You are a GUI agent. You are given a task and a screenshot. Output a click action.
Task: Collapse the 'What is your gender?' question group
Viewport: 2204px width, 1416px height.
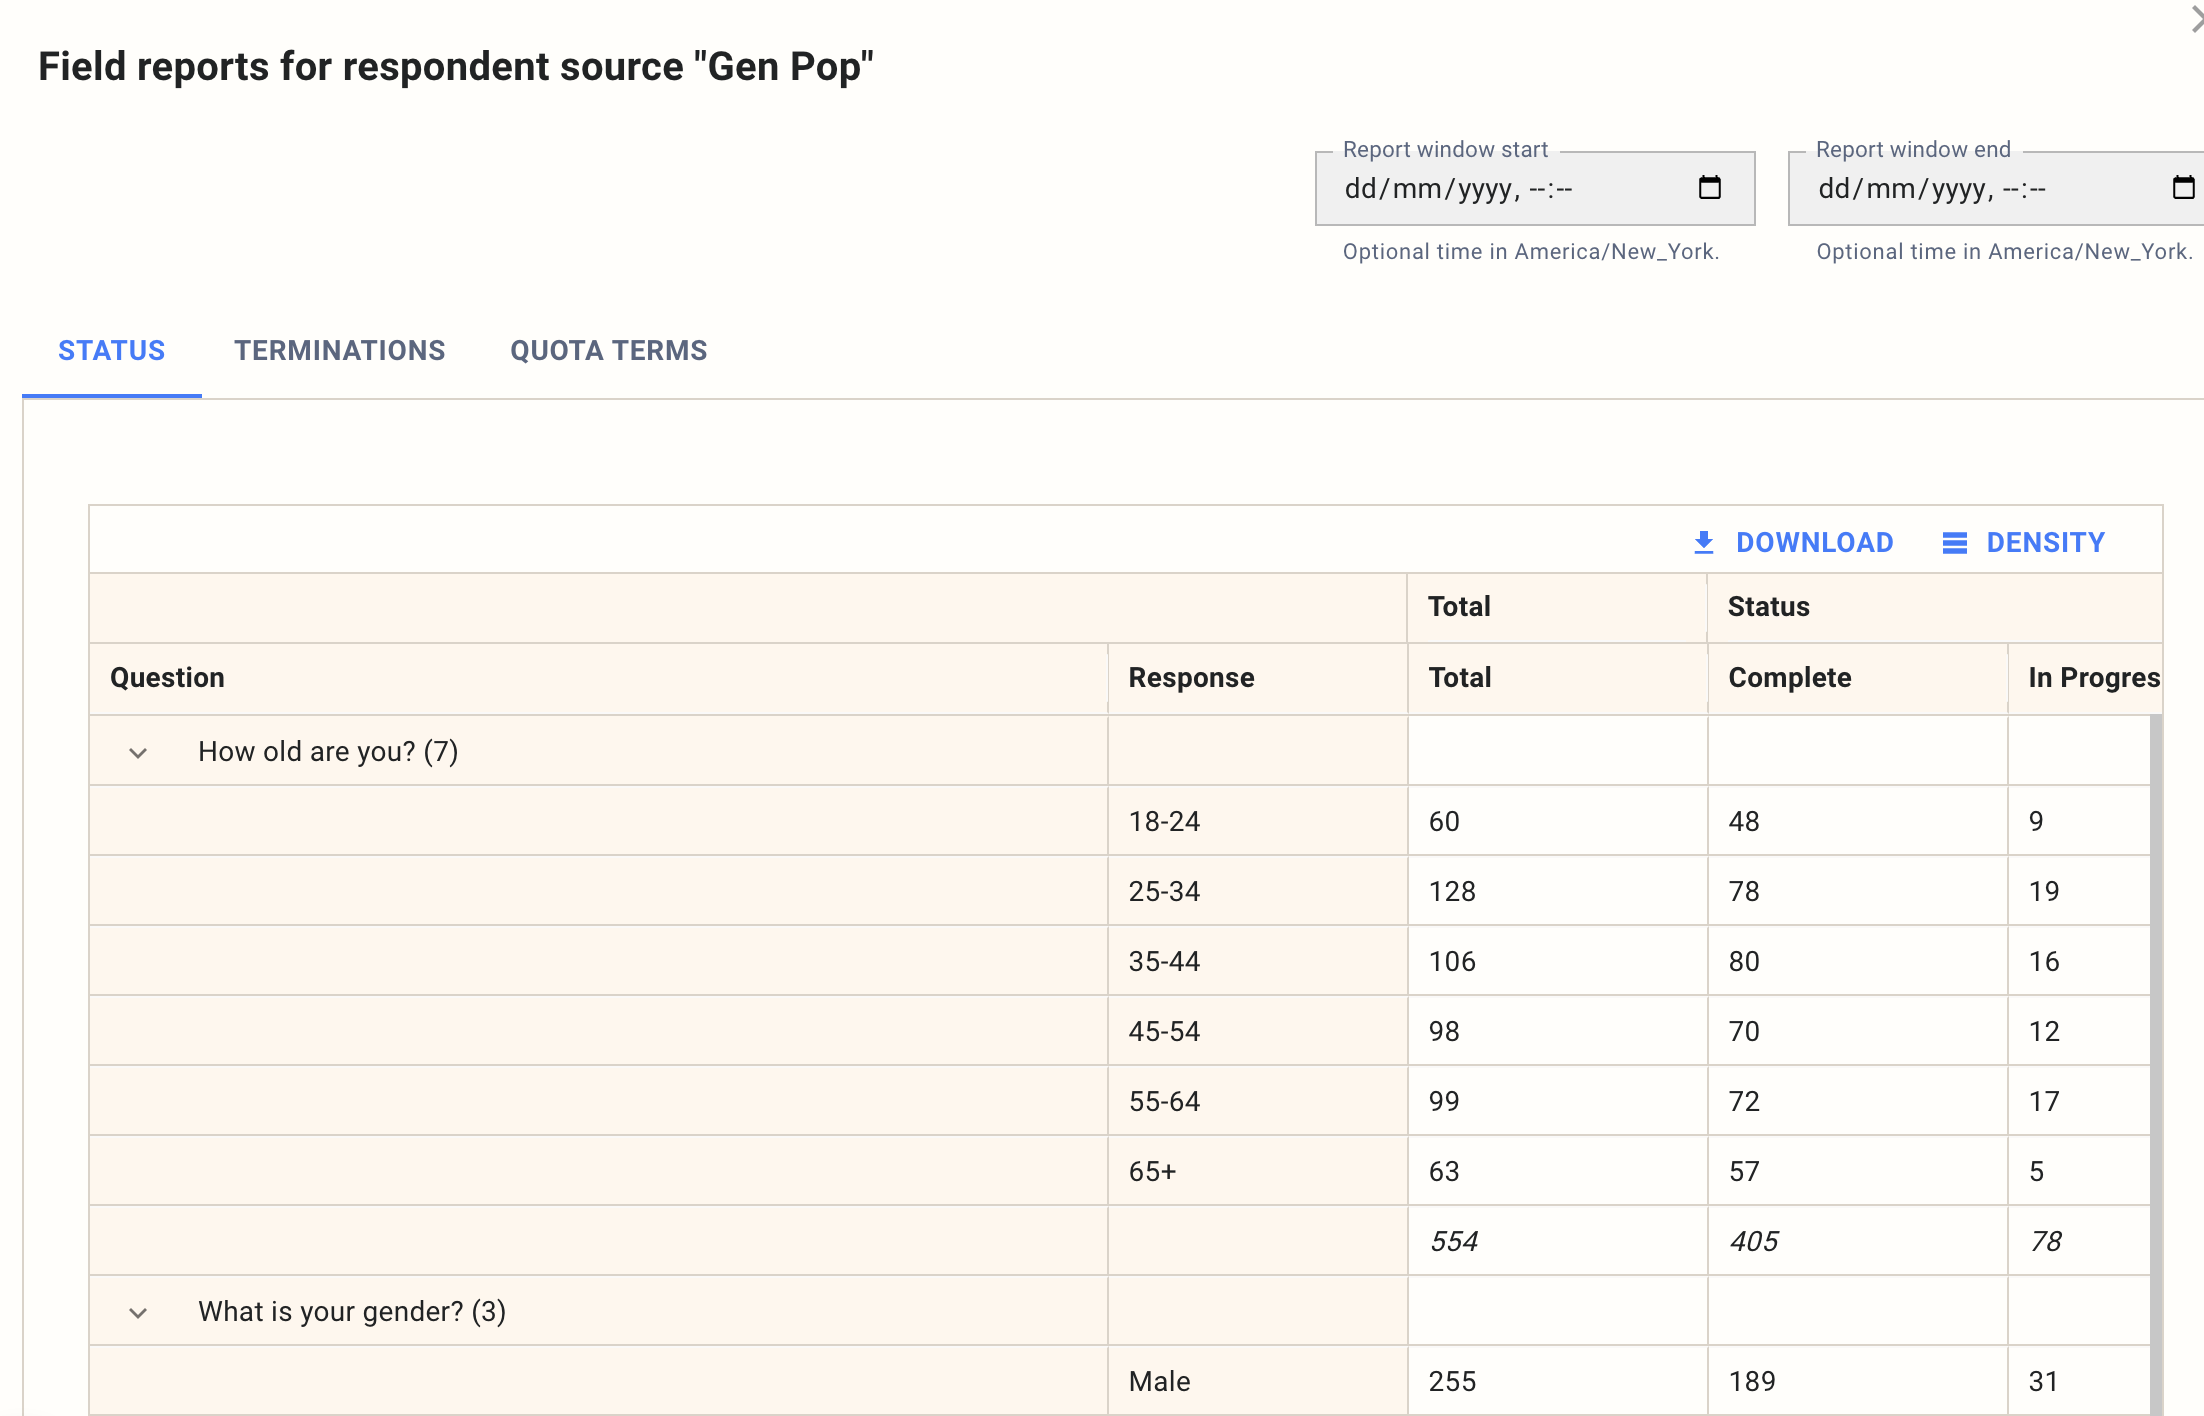coord(137,1312)
